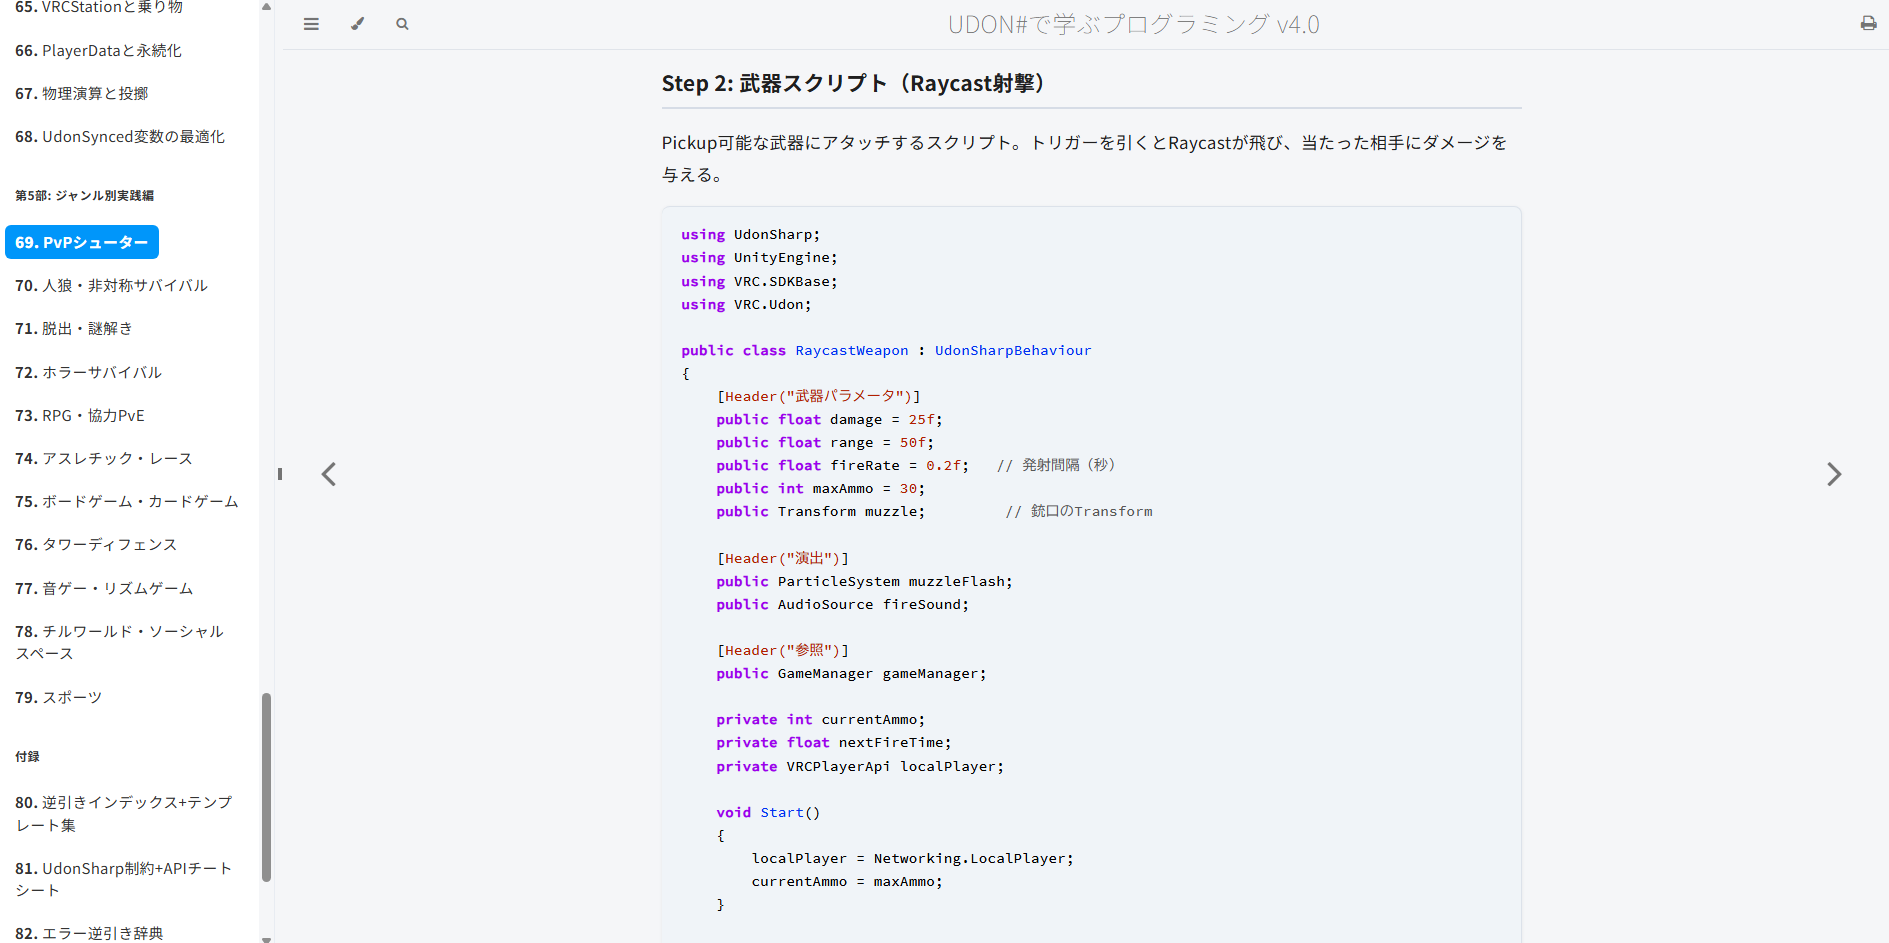Open the search magnifier icon

(x=402, y=24)
